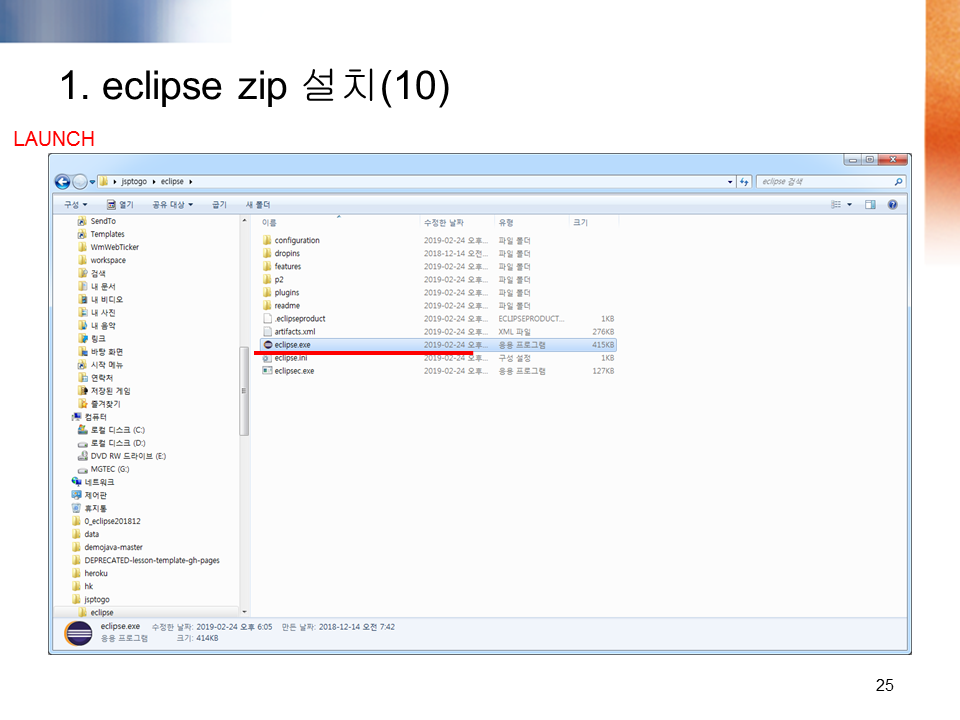Refresh the folder view via refresh icon
The image size is (960, 720).
744,182
